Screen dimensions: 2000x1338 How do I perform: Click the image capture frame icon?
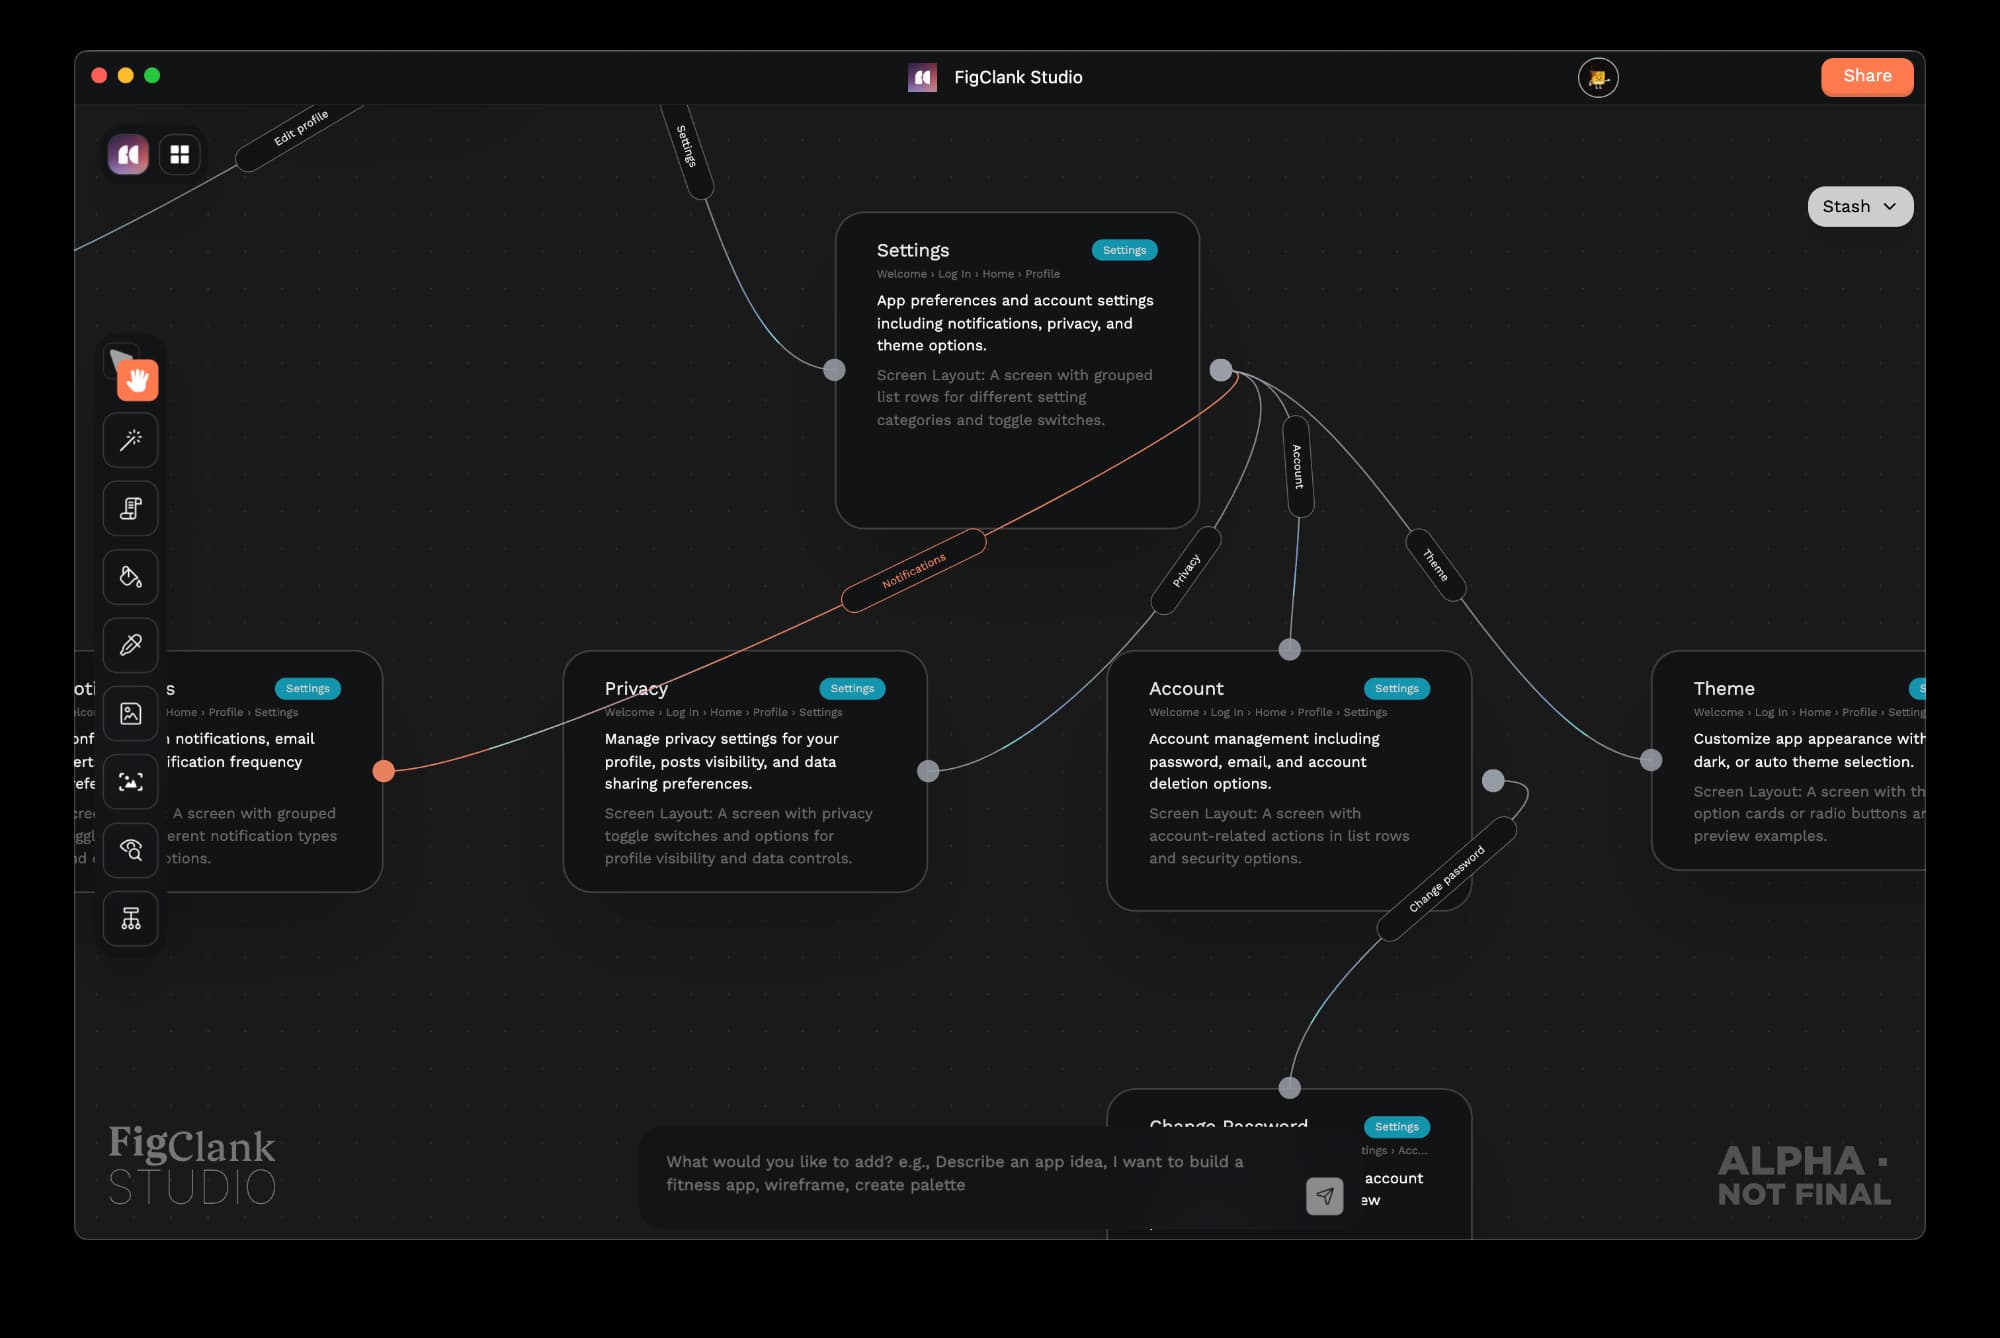pos(131,782)
